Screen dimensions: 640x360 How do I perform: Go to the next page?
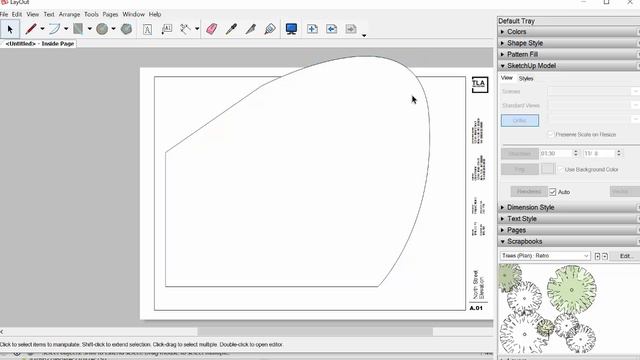[351, 29]
